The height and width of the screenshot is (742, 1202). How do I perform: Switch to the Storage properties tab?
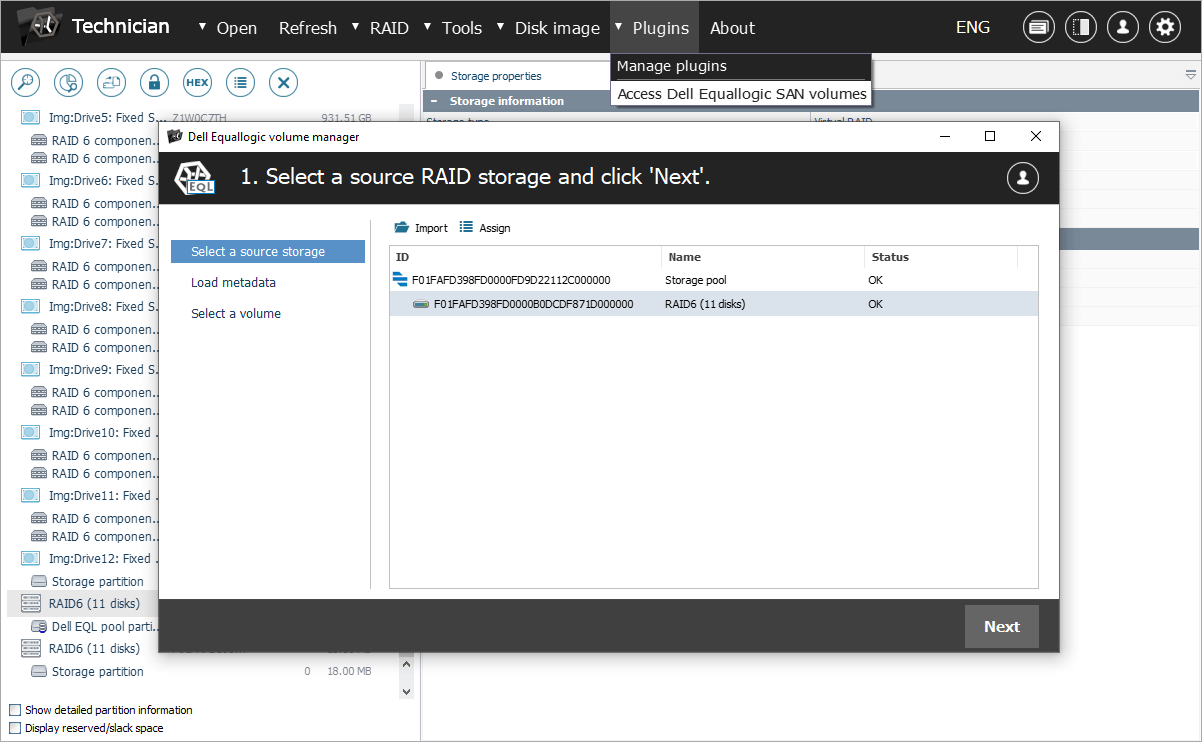coord(496,76)
